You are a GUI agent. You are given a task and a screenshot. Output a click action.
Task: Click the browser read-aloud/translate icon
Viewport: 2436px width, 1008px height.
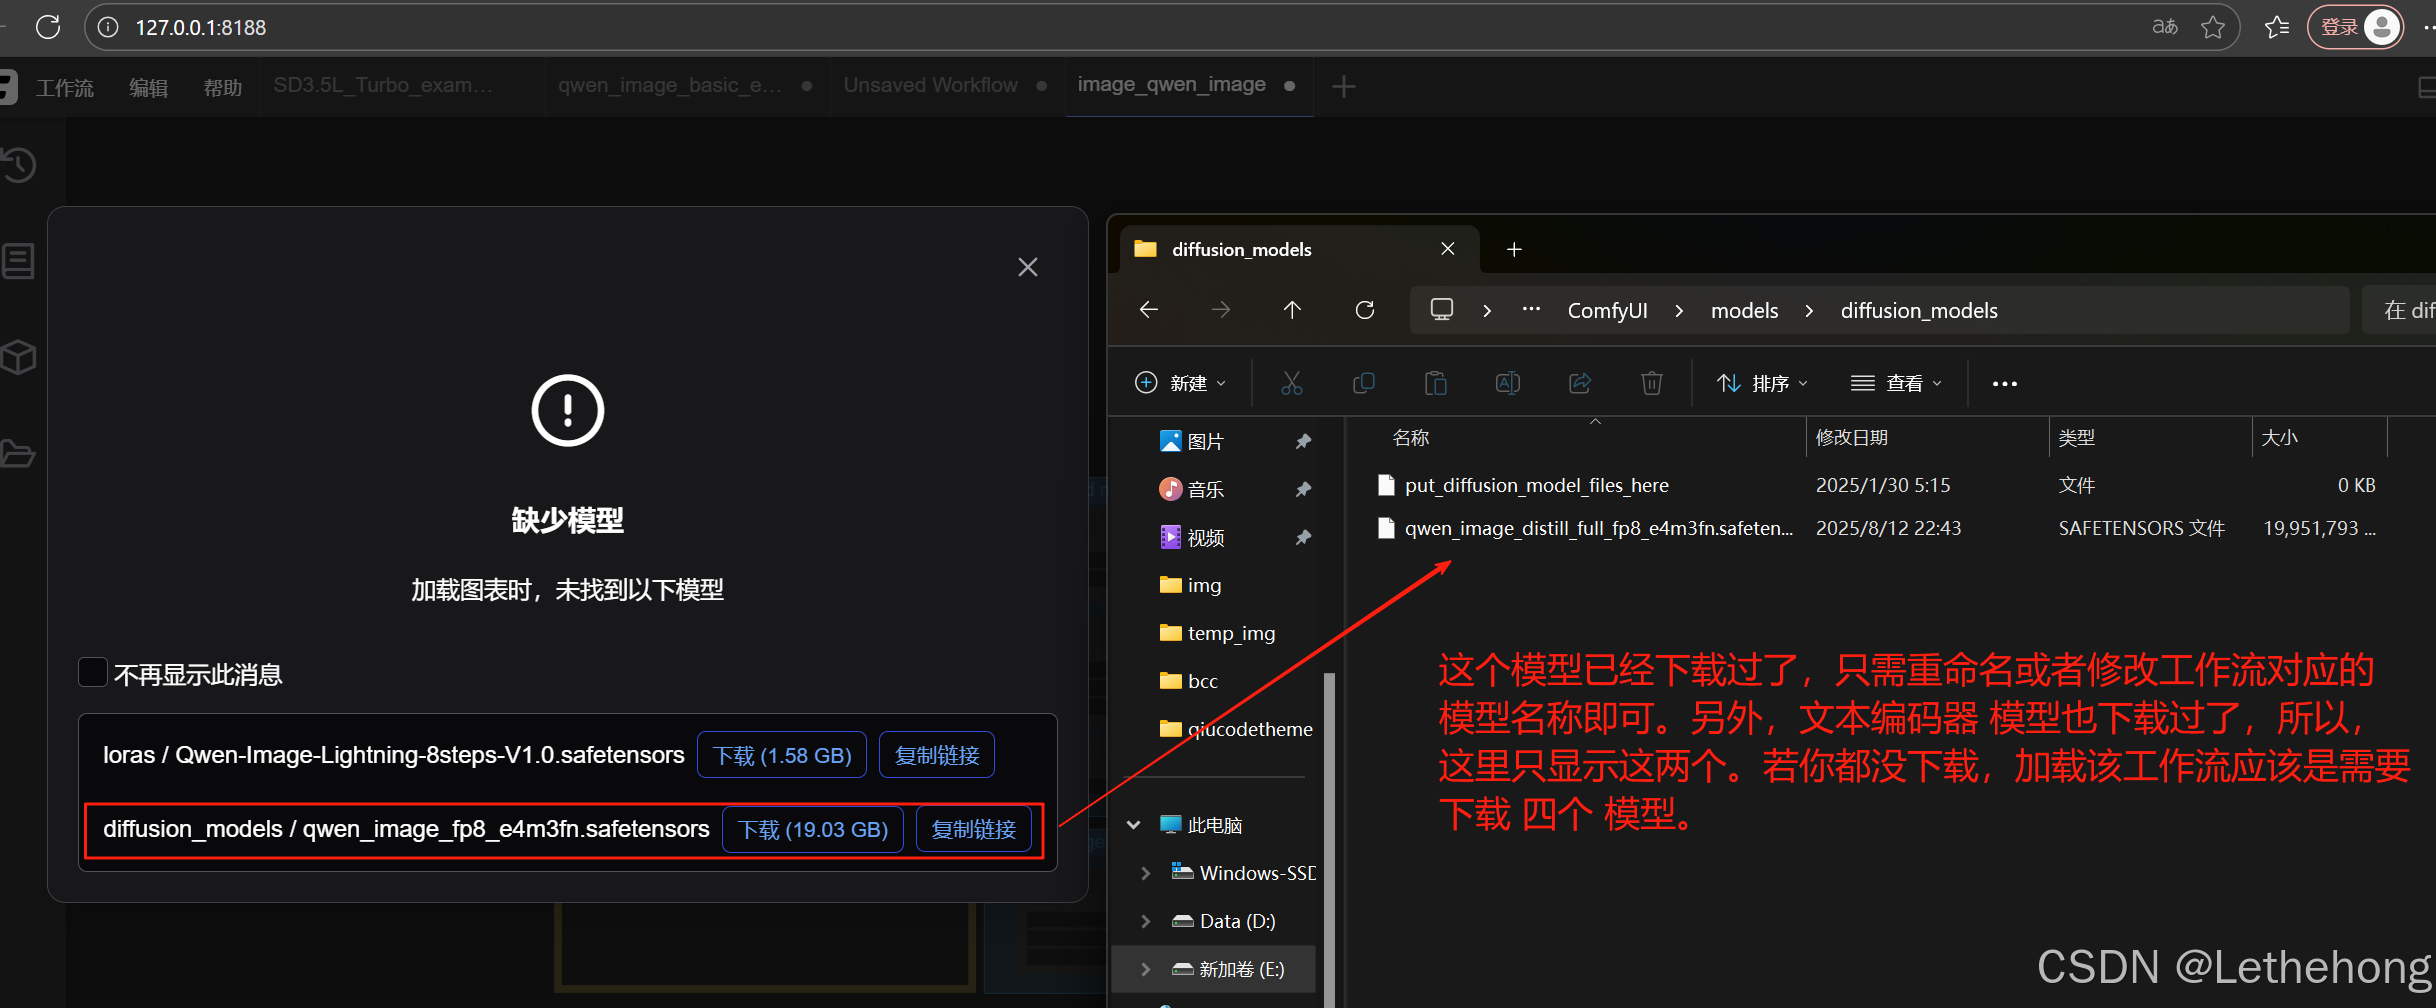2165,27
